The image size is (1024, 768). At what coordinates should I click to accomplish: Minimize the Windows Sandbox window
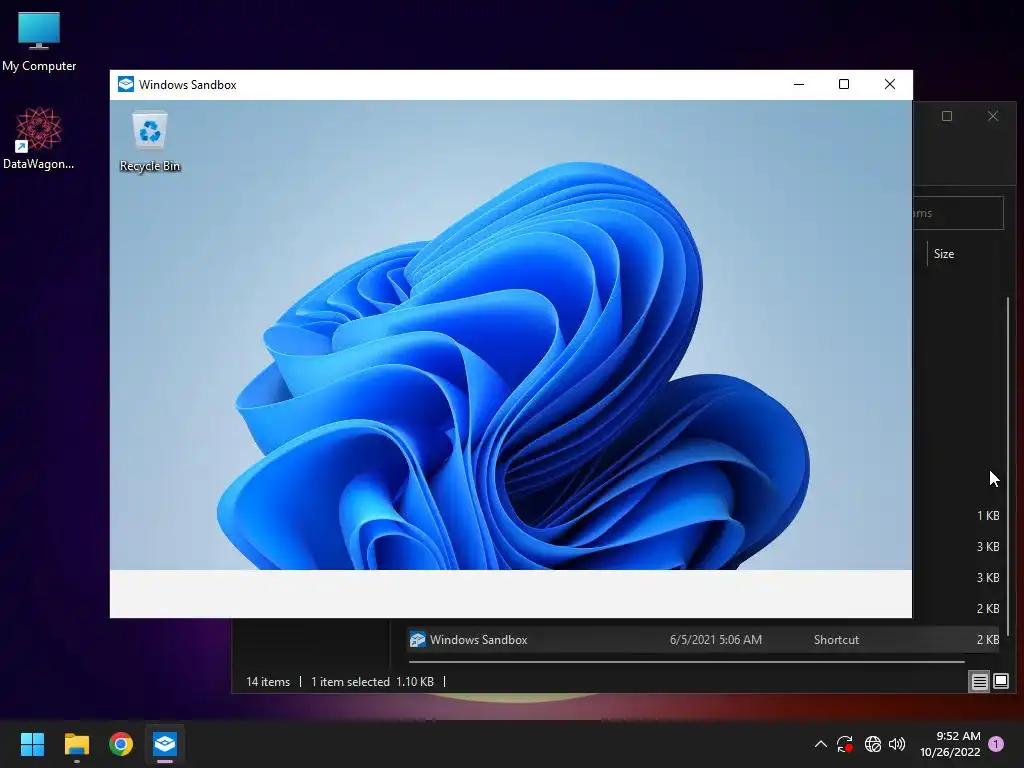coord(799,84)
